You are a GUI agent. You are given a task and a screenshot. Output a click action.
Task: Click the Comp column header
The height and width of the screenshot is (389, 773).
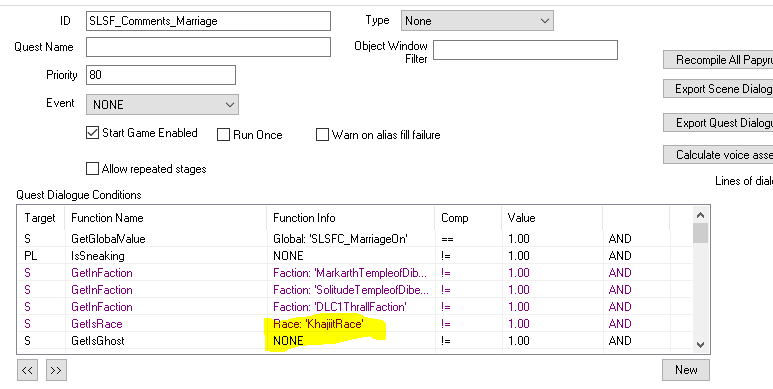point(468,218)
